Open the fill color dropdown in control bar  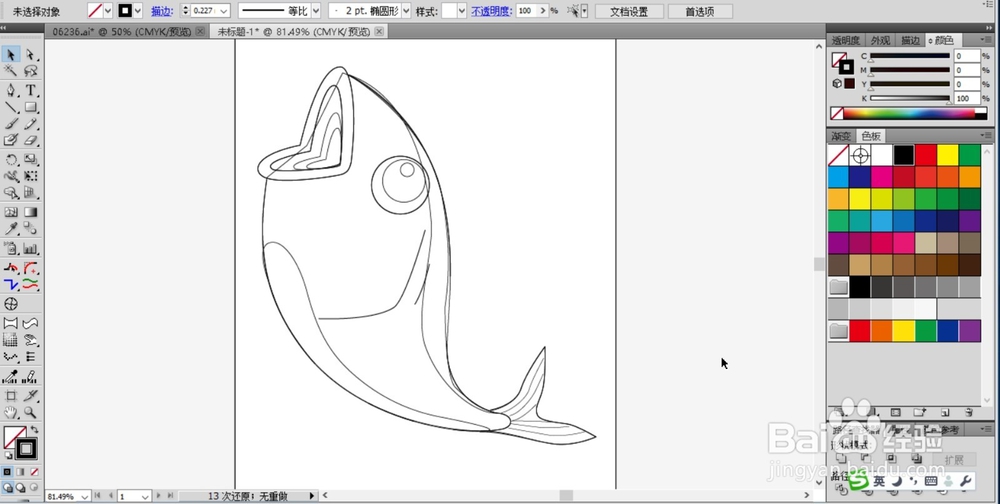[107, 11]
